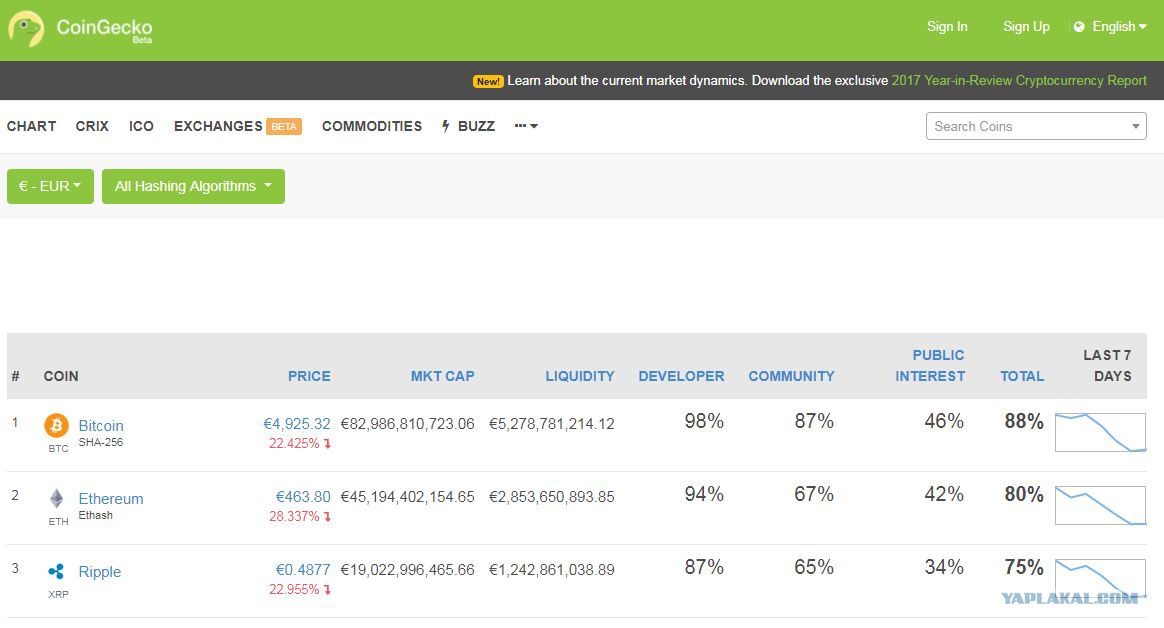This screenshot has width=1164, height=628.
Task: Sort by the DEVELOPER column header
Action: coord(681,376)
